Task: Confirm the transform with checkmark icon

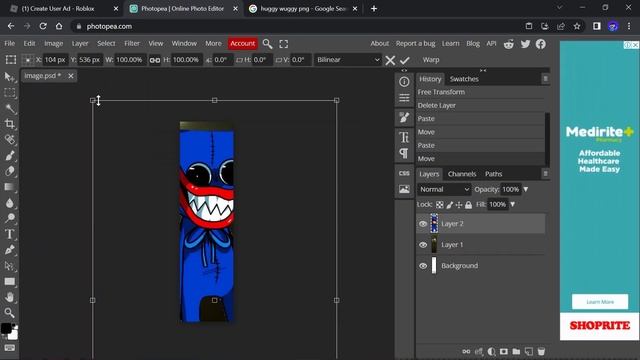Action: coord(404,60)
